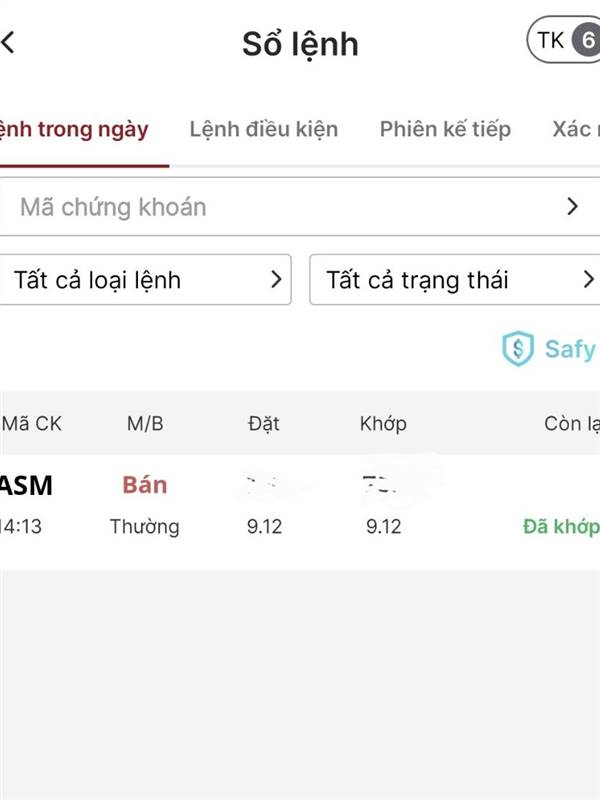Tap the Bán order type label
Screen dimensions: 600x800
[145, 486]
